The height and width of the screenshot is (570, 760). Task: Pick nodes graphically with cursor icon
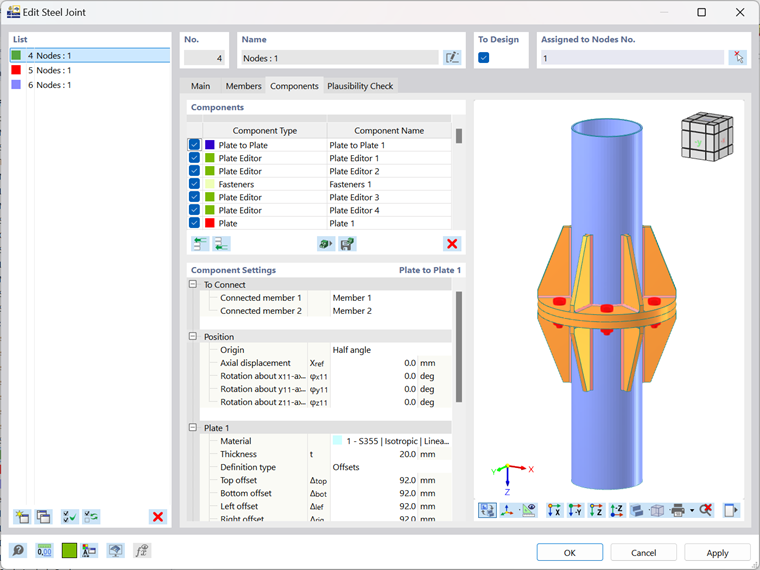737,58
